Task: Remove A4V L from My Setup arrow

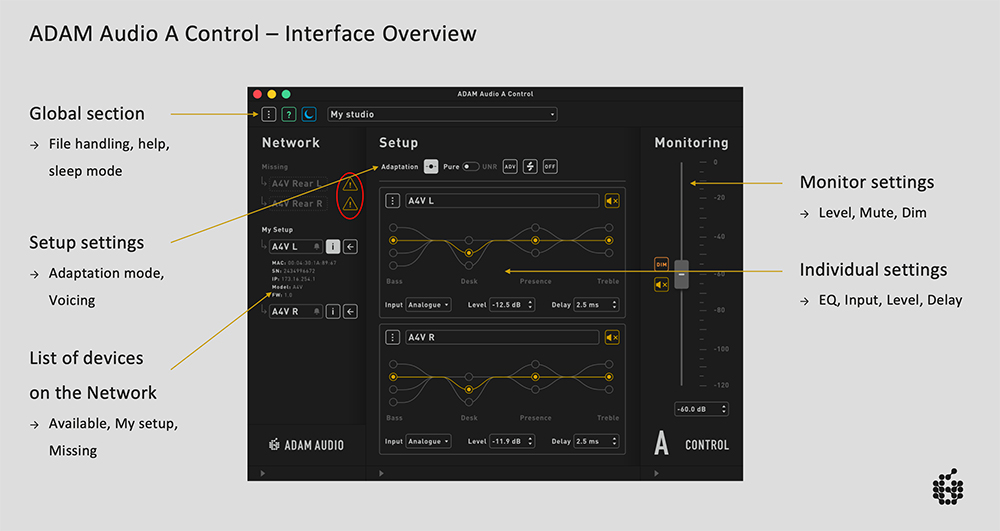Action: (350, 247)
